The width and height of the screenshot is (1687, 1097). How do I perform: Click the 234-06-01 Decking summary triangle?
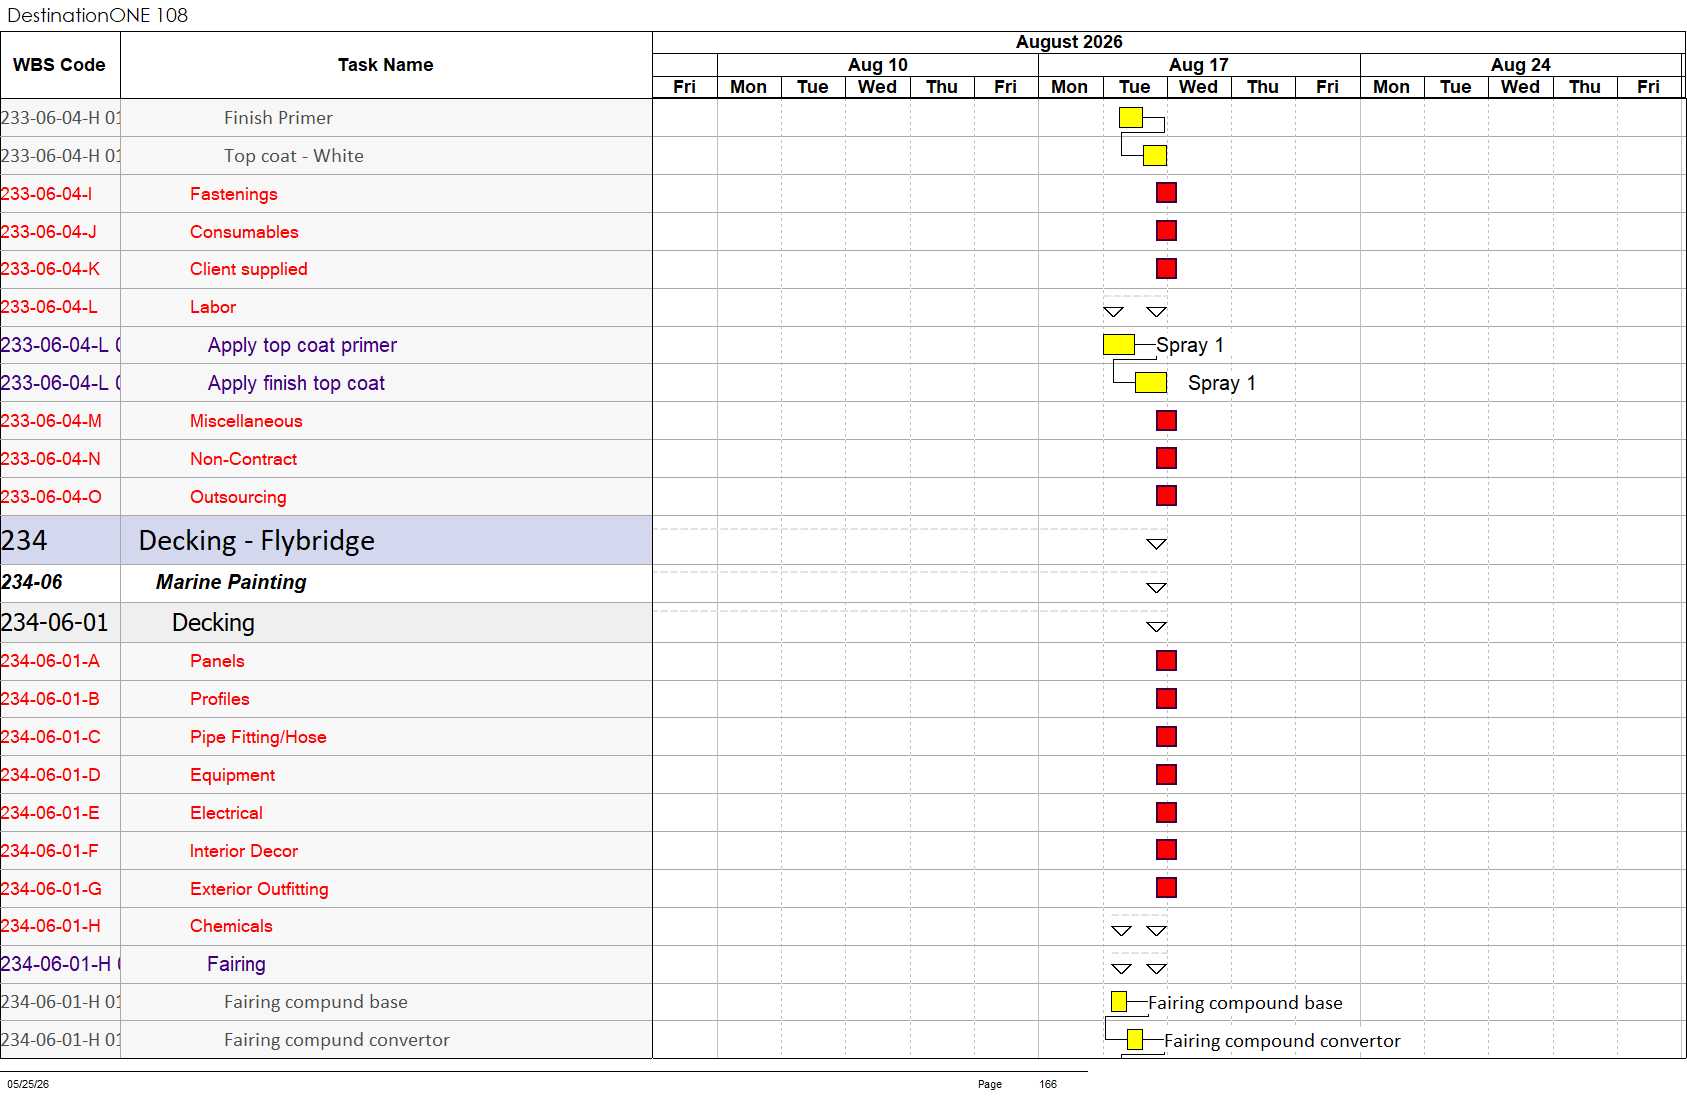1156,627
